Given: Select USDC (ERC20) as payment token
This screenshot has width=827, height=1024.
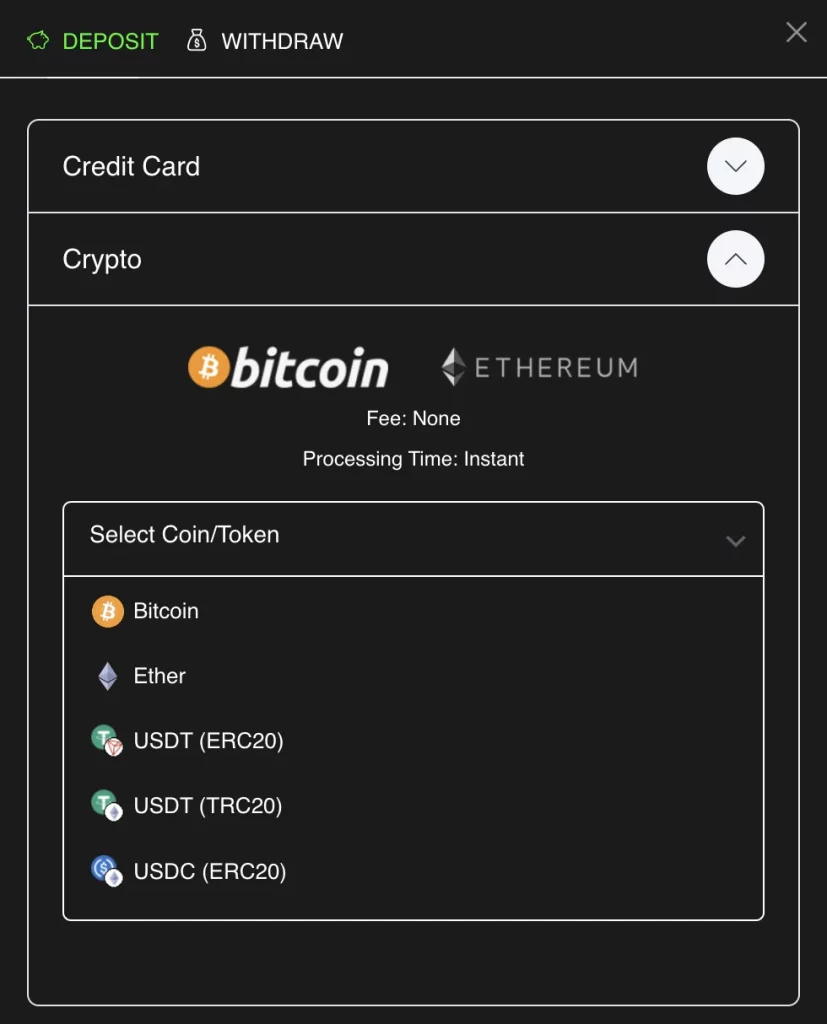Looking at the screenshot, I should 210,870.
